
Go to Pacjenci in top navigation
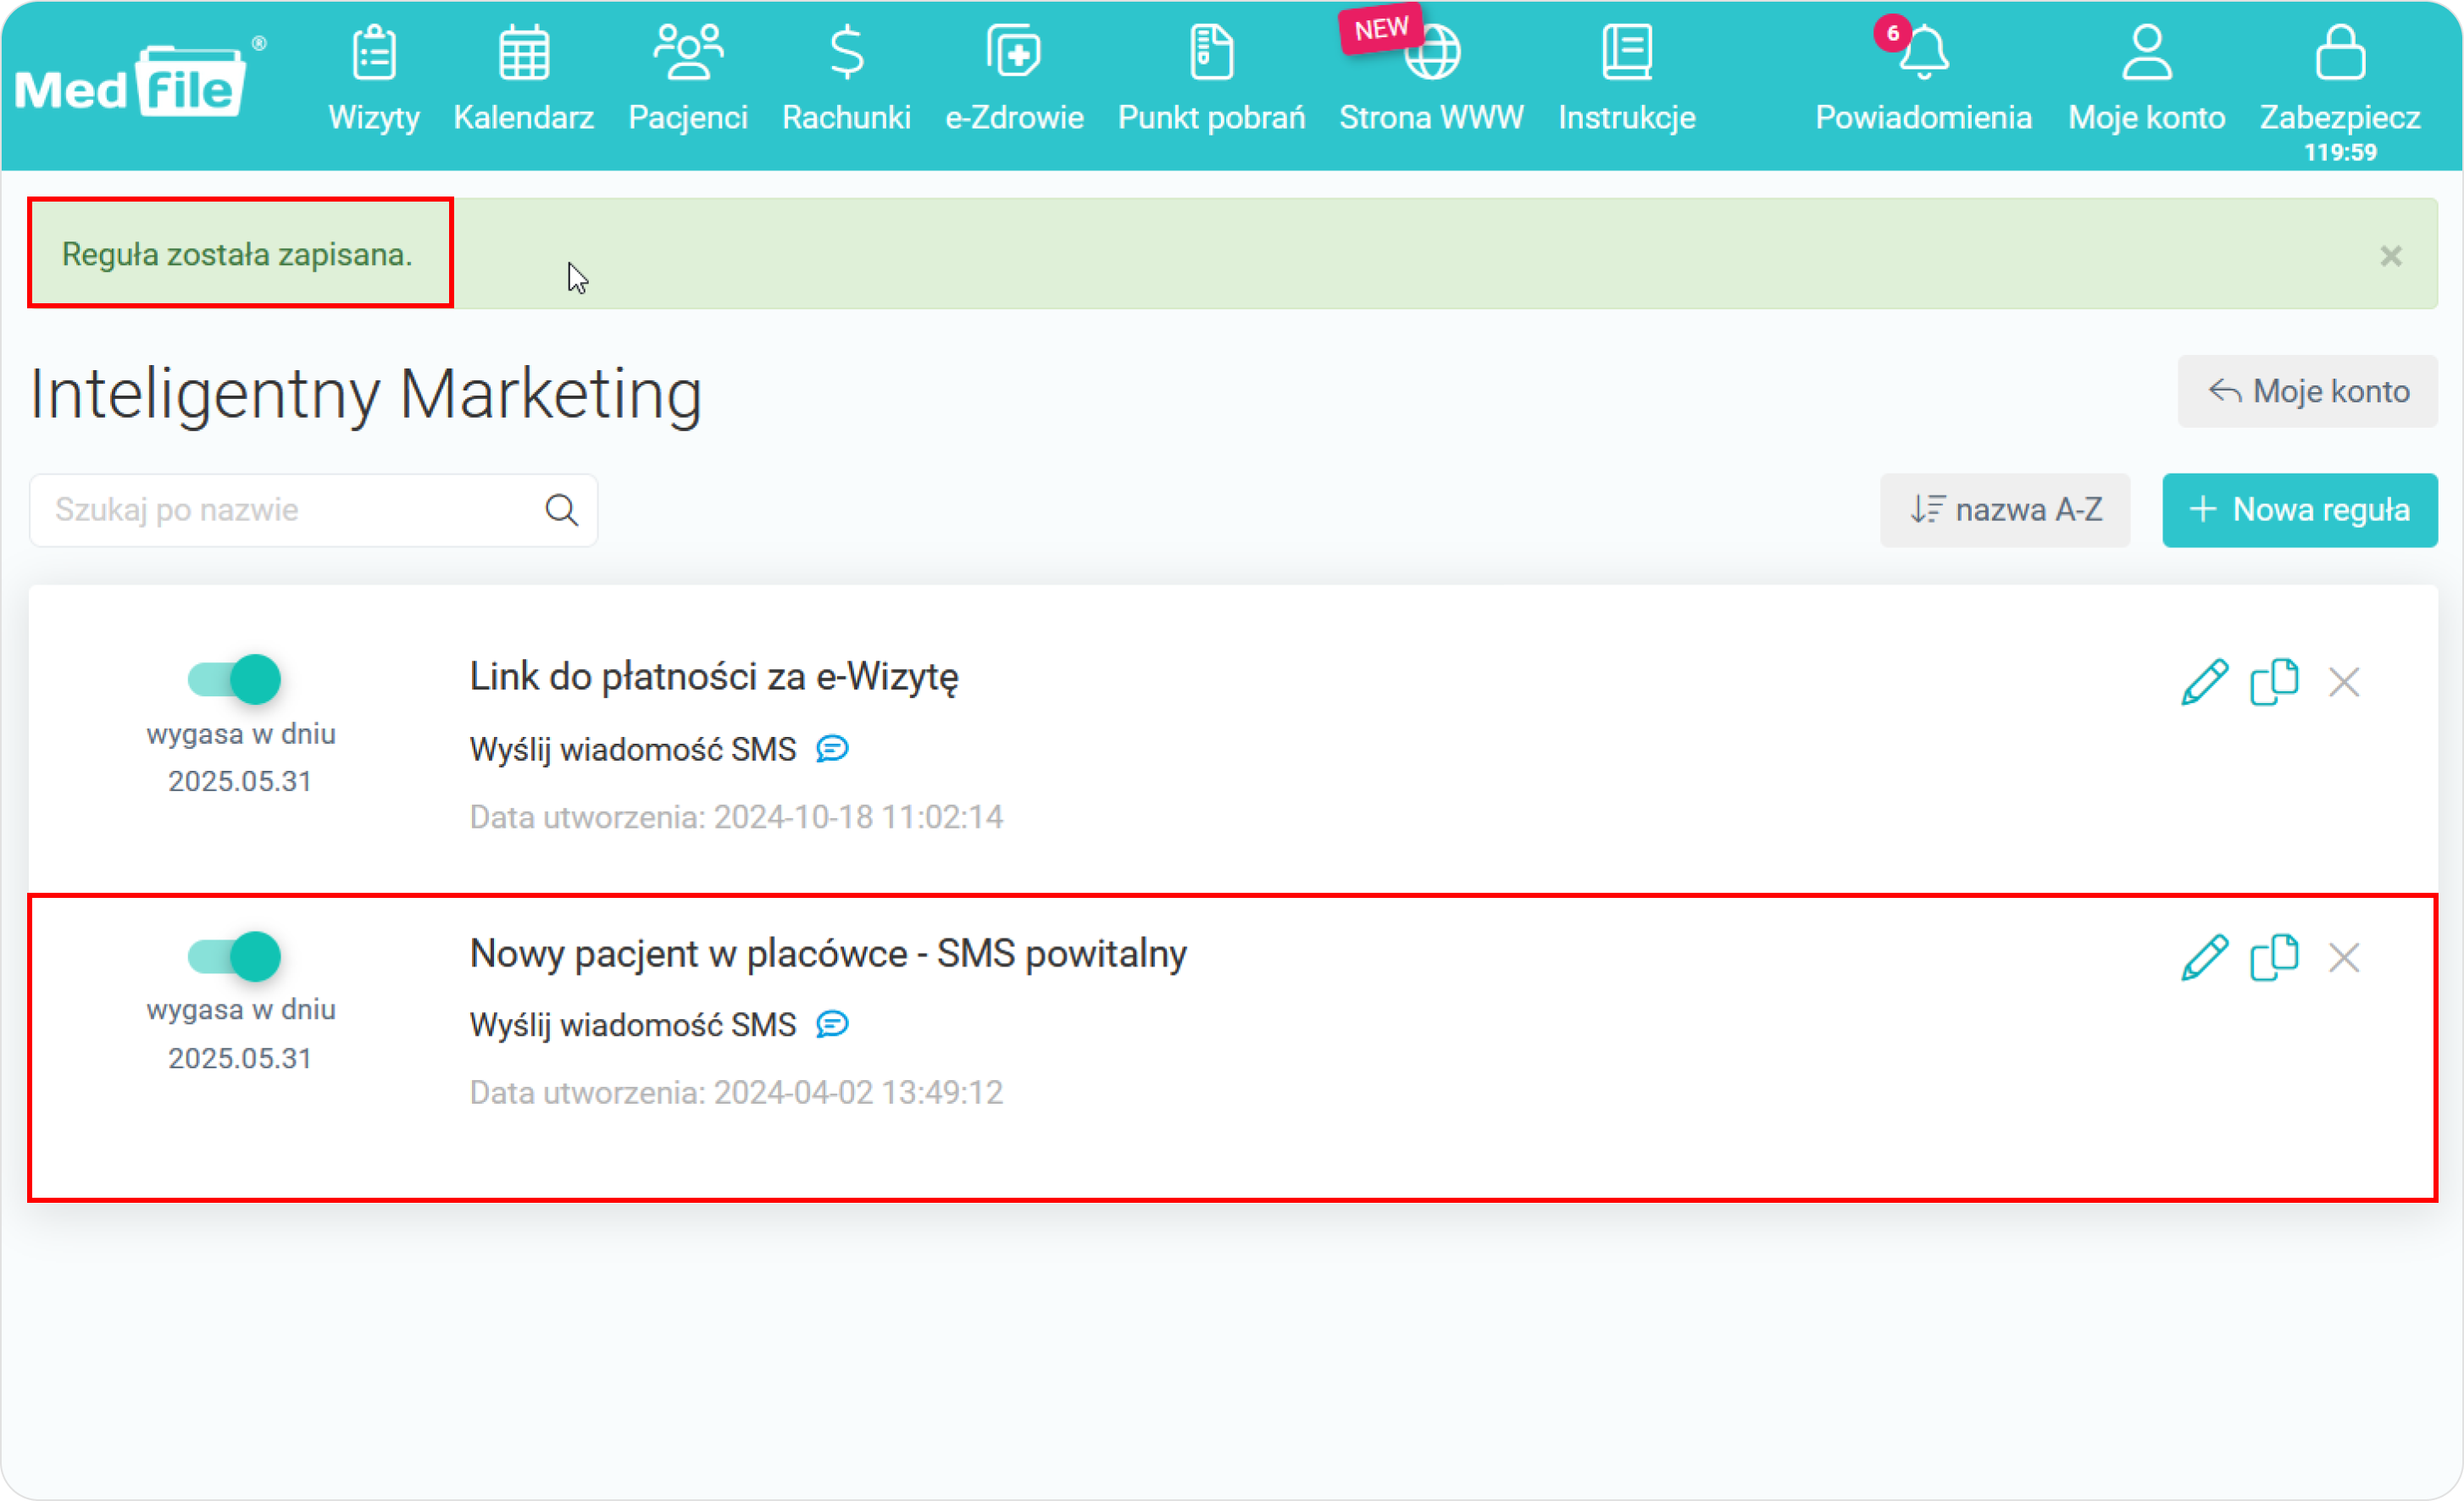coord(687,80)
